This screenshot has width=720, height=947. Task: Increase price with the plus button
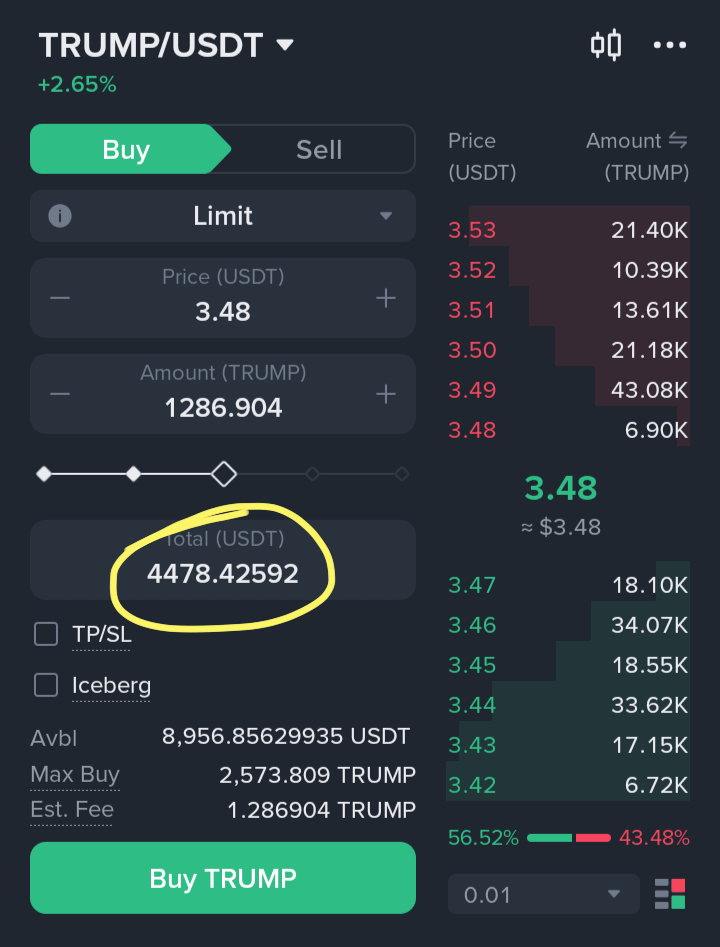coord(386,298)
